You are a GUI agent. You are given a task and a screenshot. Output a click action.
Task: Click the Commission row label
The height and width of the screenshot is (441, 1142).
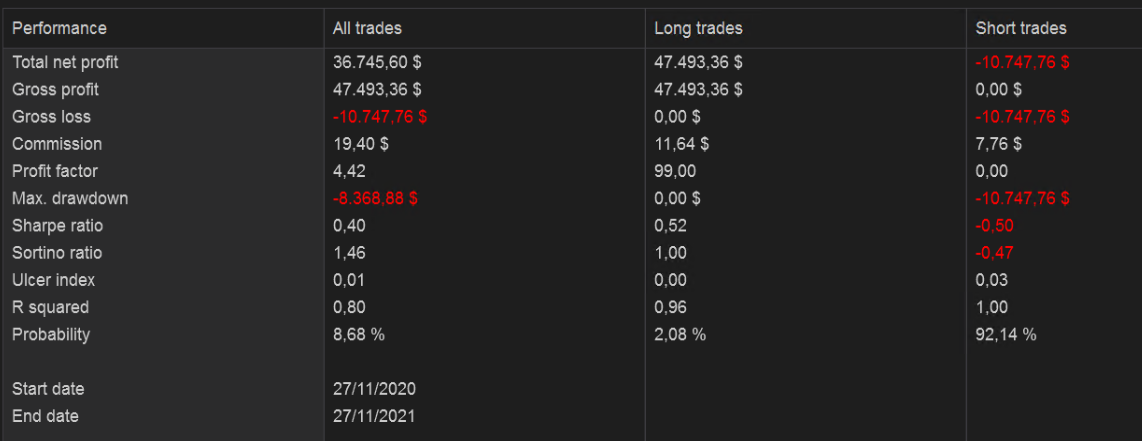(x=57, y=144)
